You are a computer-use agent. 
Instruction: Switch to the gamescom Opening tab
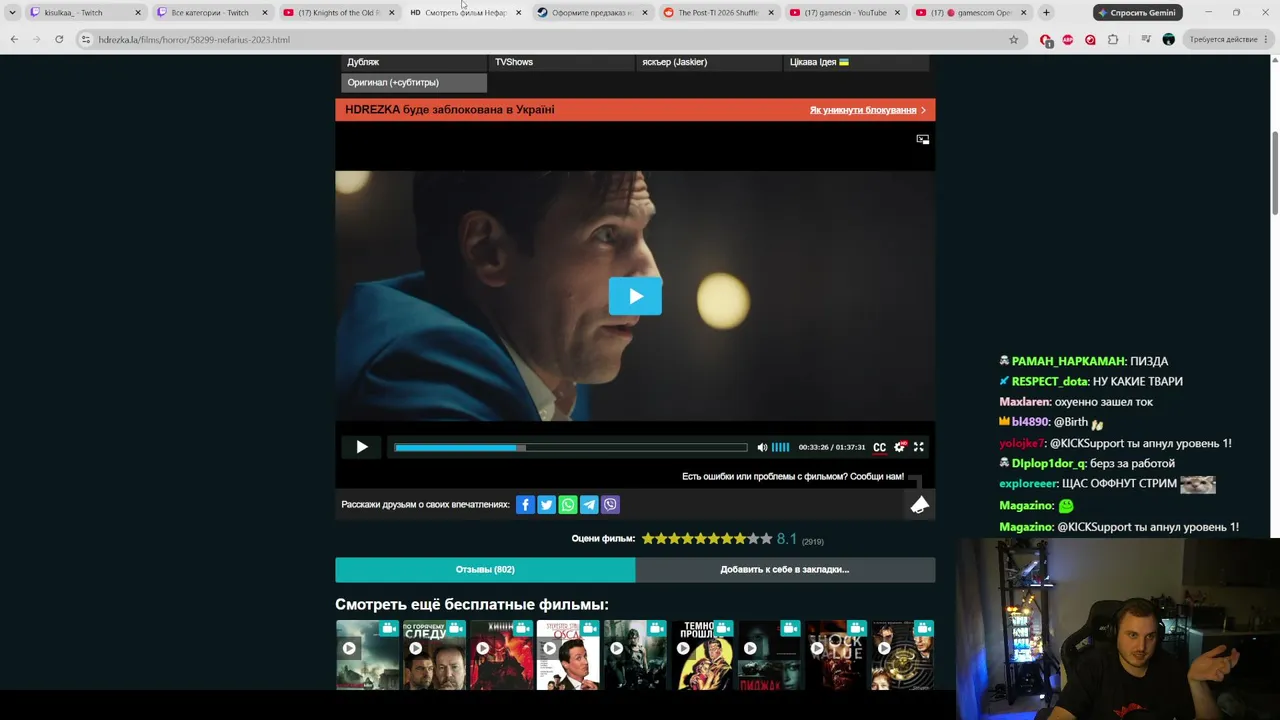[971, 13]
